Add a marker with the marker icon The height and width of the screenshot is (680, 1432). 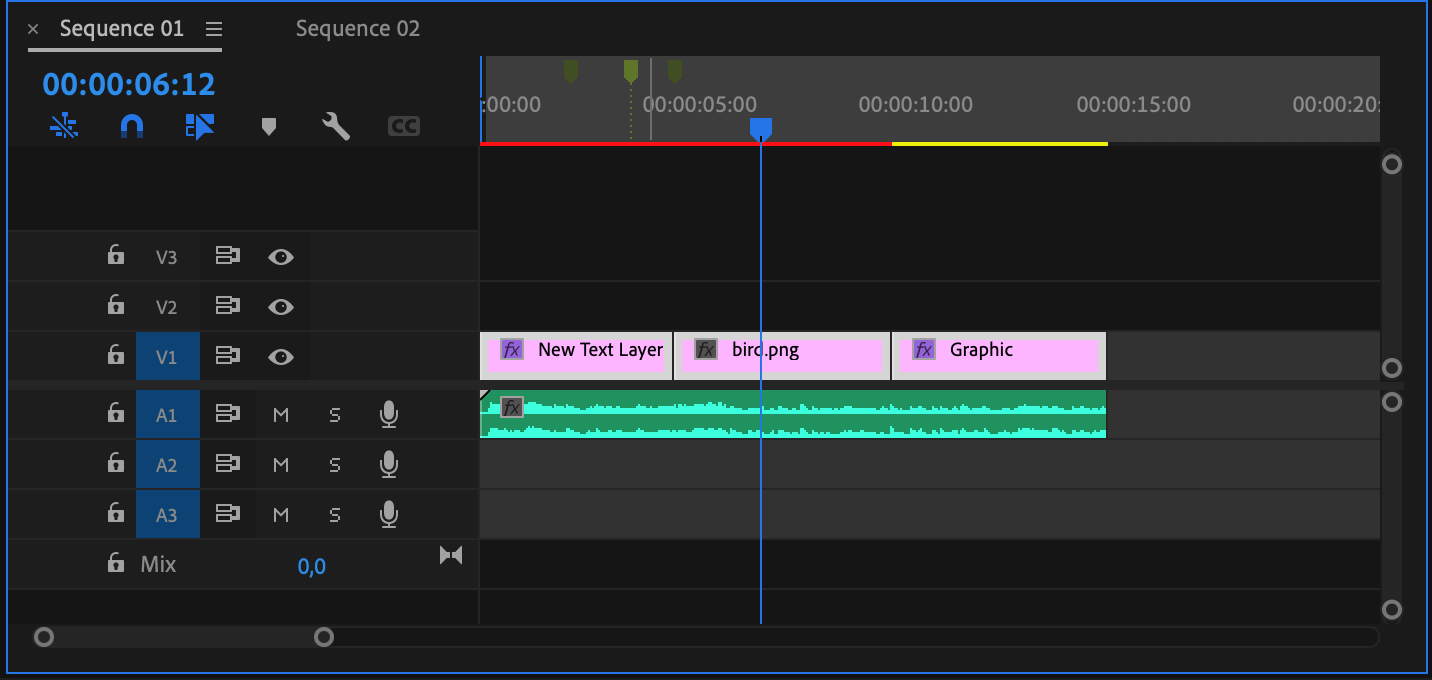(x=268, y=126)
